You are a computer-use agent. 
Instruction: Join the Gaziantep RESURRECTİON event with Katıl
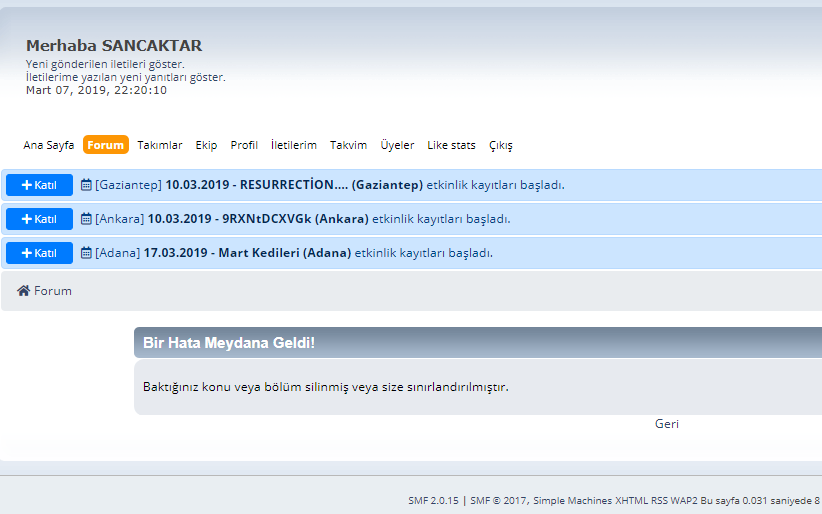(x=39, y=185)
